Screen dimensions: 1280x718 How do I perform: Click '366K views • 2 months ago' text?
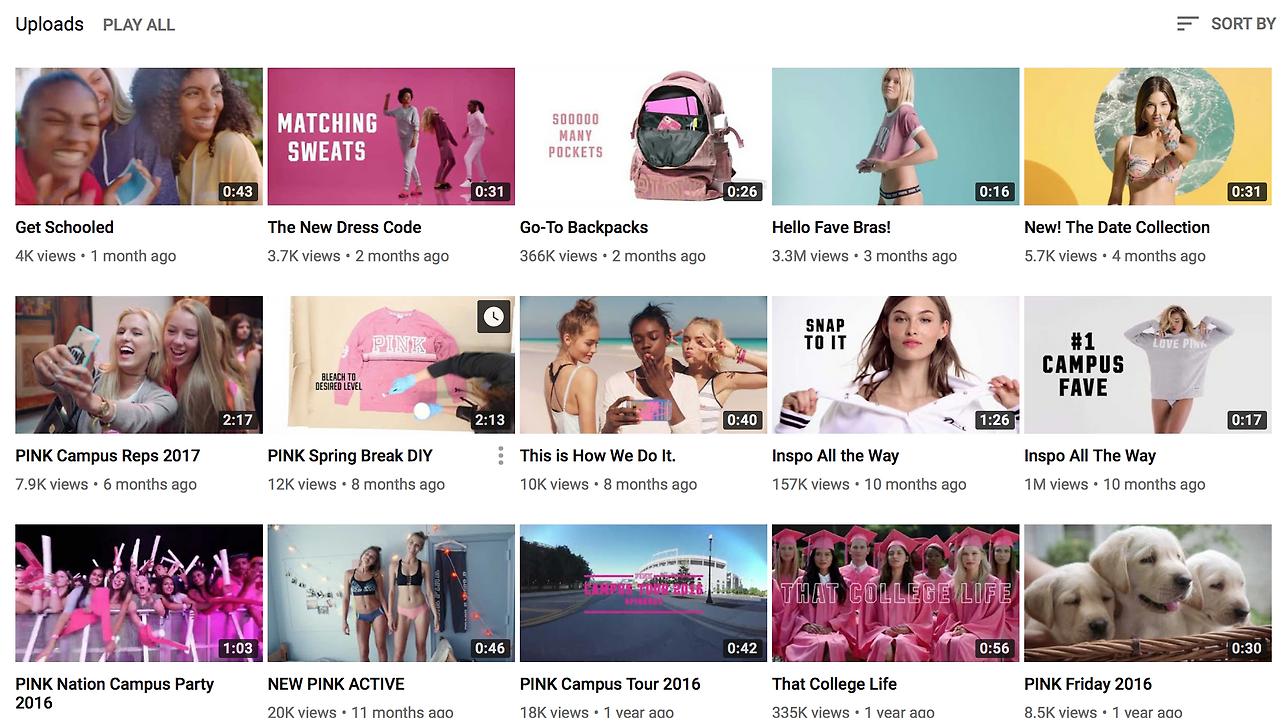pos(613,256)
